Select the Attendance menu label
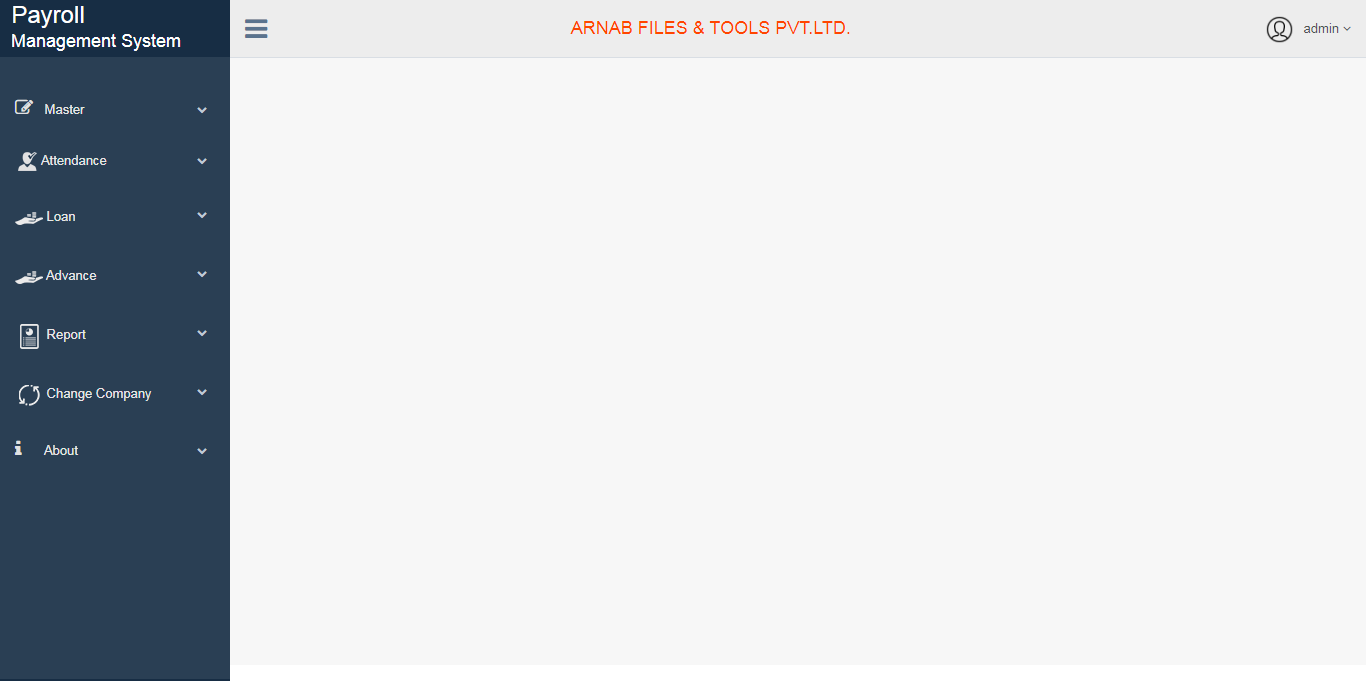This screenshot has height=681, width=1366. (74, 160)
